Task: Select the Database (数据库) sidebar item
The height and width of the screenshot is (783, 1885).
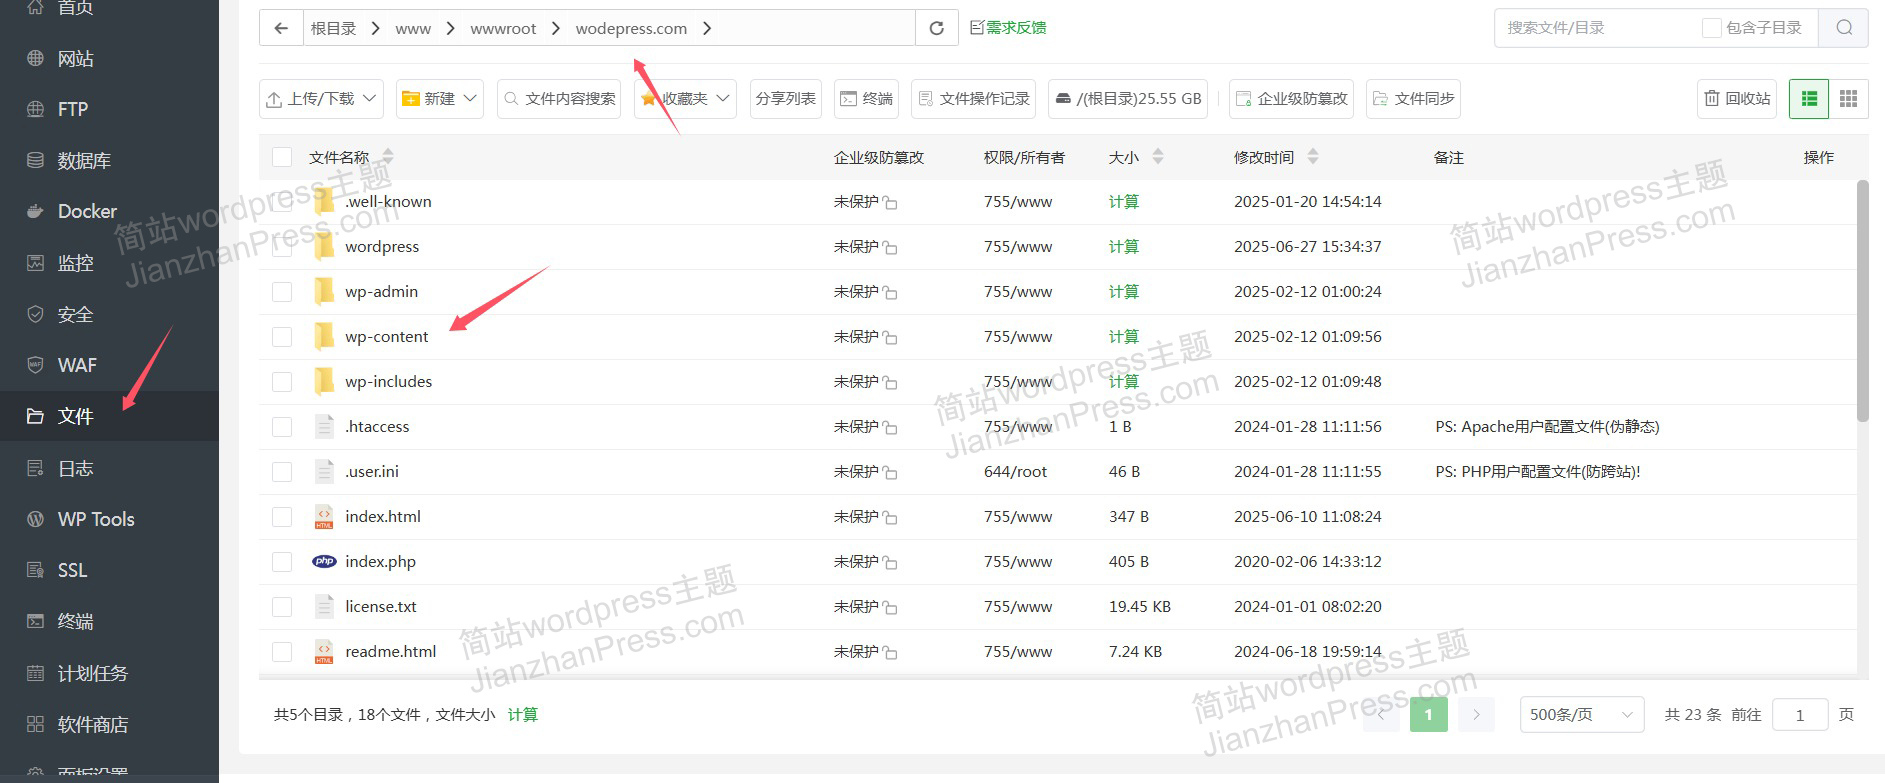Action: pyautogui.click(x=84, y=160)
